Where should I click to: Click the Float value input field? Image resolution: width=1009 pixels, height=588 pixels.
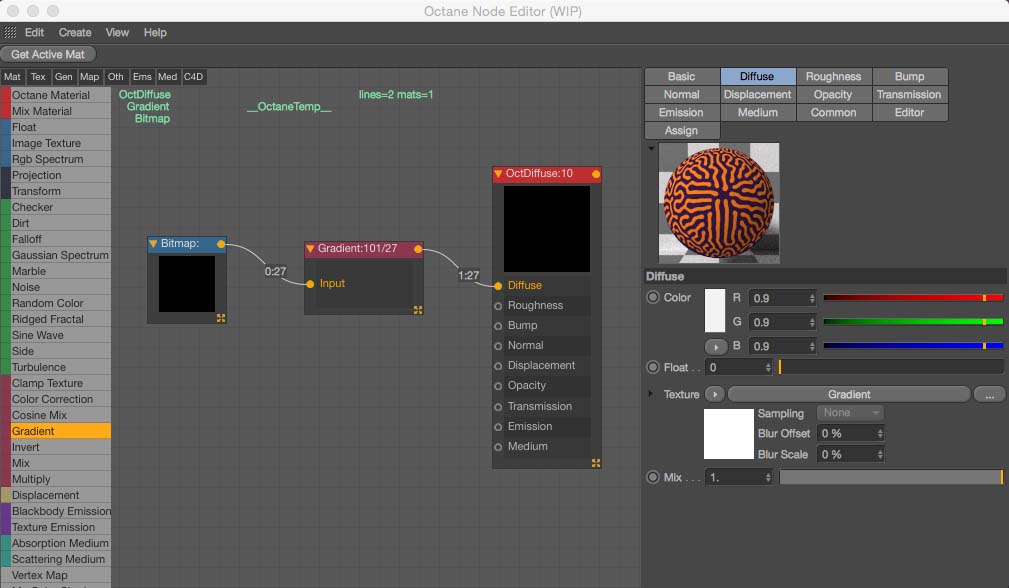click(x=738, y=367)
